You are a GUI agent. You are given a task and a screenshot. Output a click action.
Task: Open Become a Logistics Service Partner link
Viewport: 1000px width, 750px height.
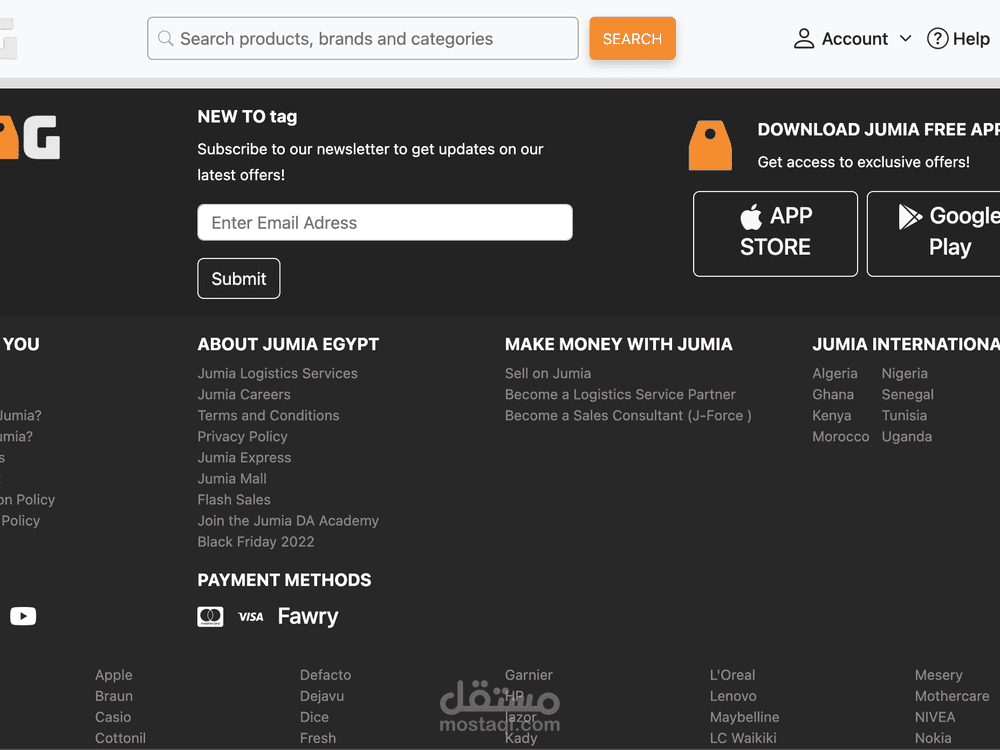pos(620,394)
